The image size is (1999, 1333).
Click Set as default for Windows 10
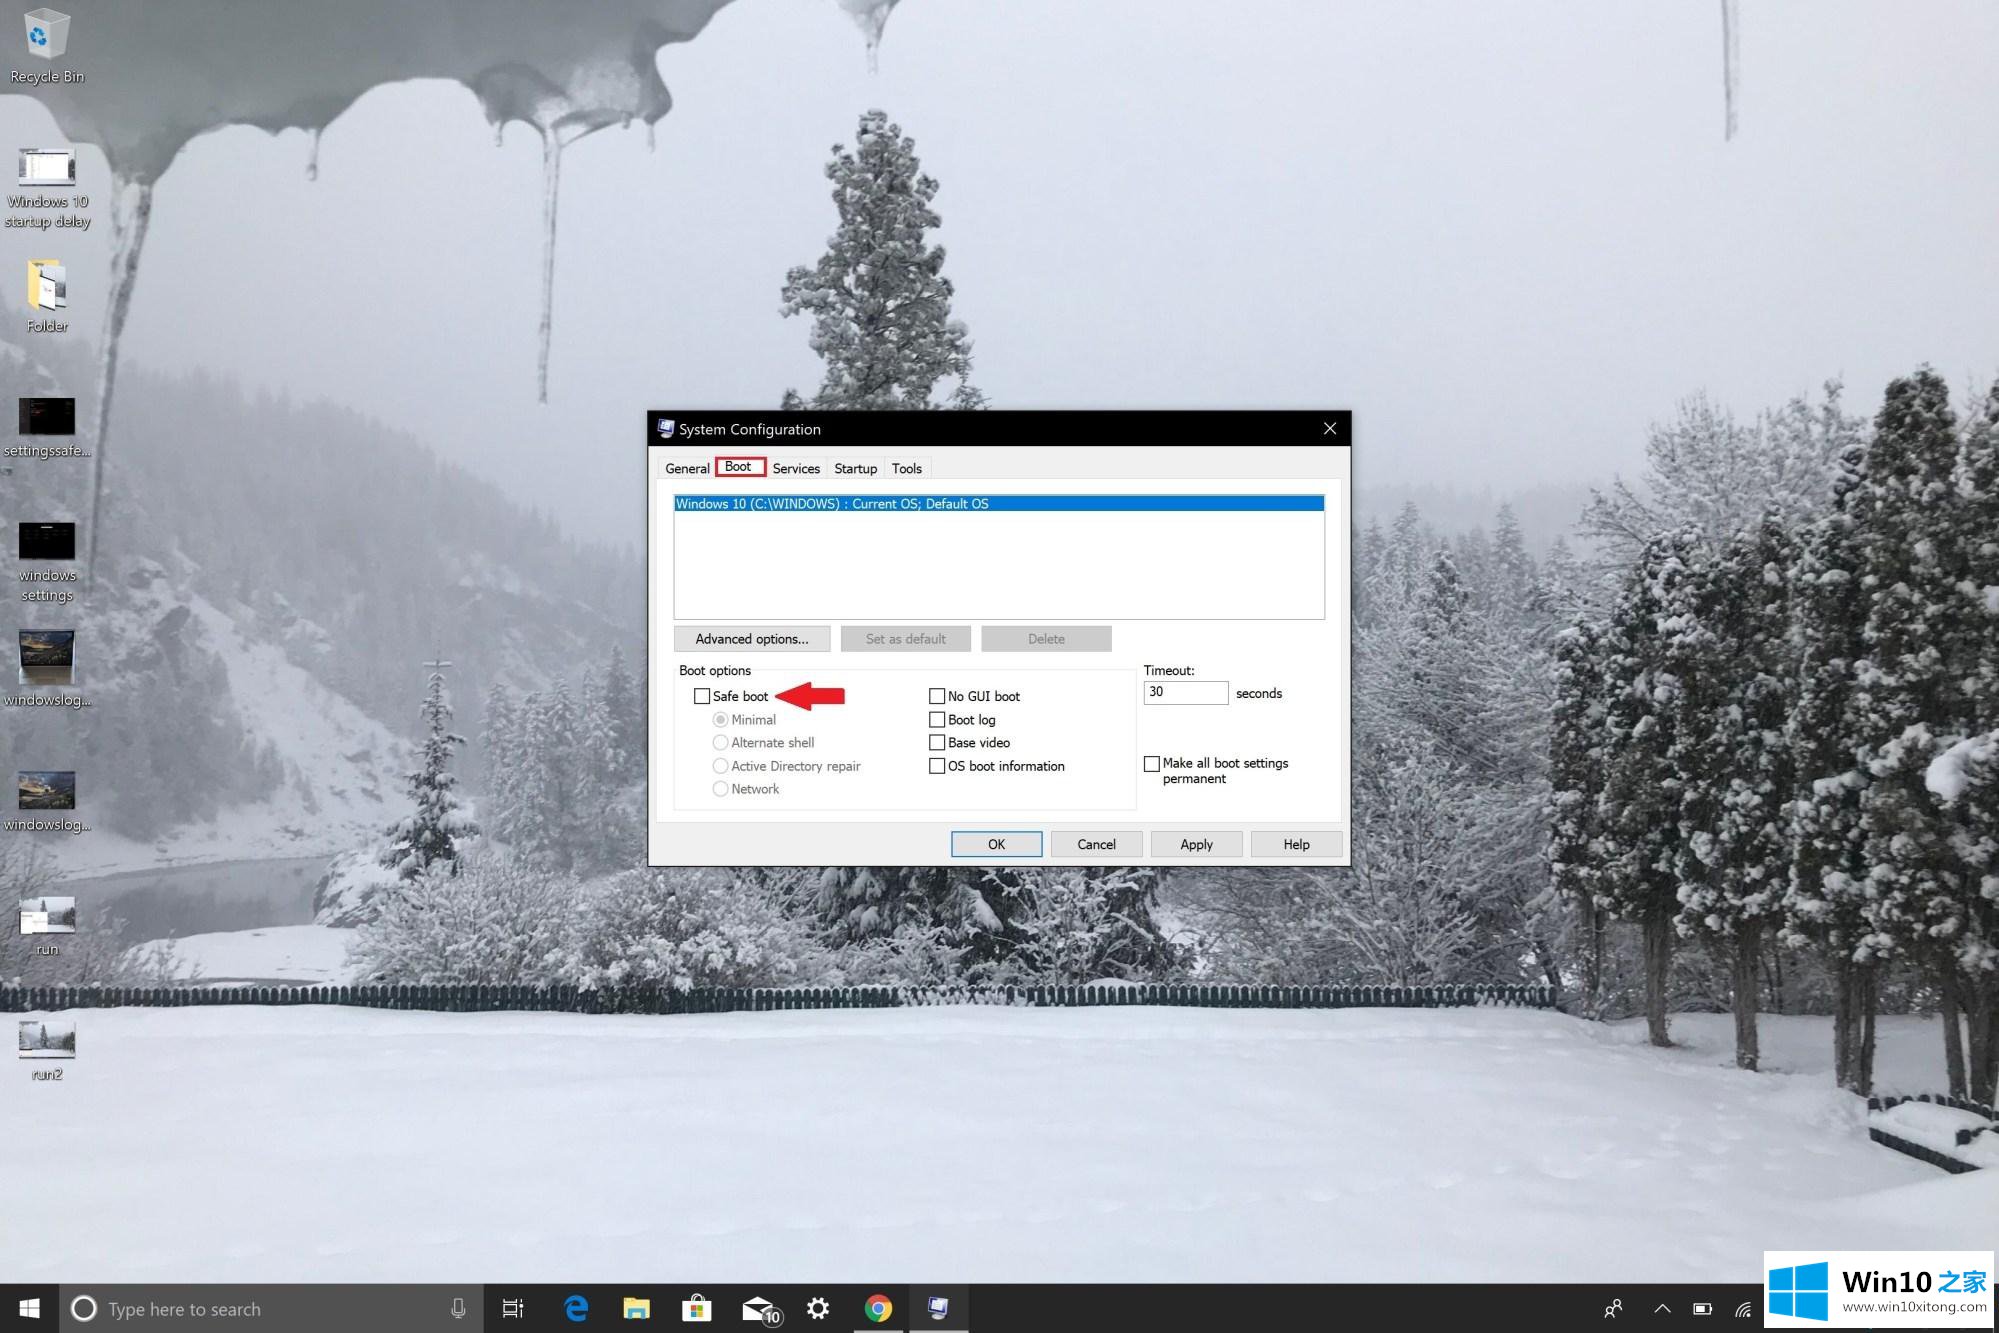[x=904, y=638]
